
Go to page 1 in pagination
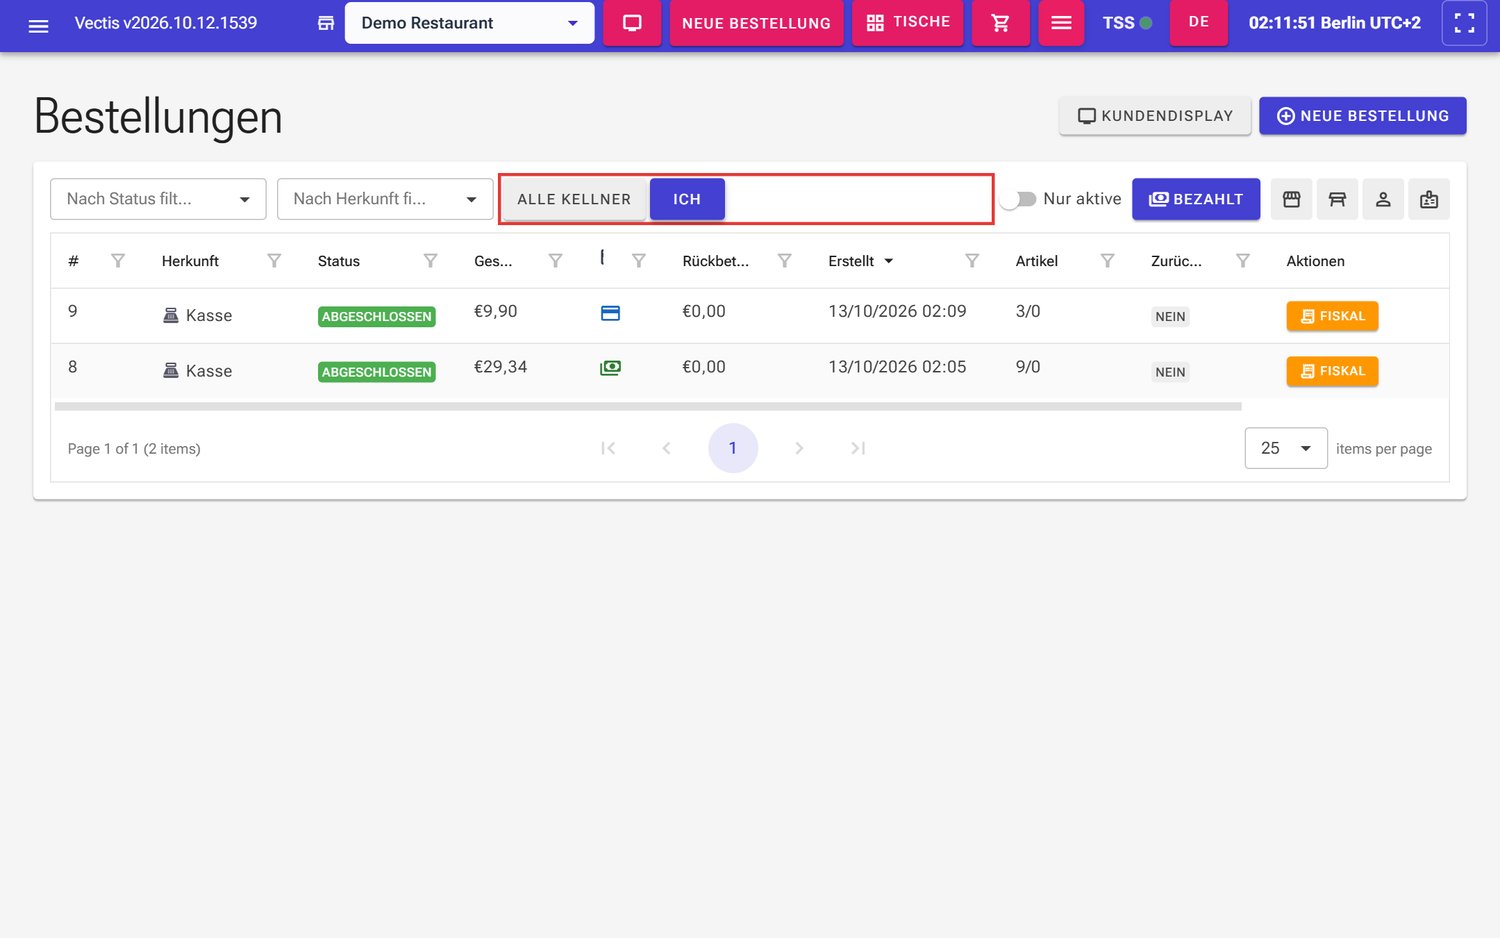733,448
